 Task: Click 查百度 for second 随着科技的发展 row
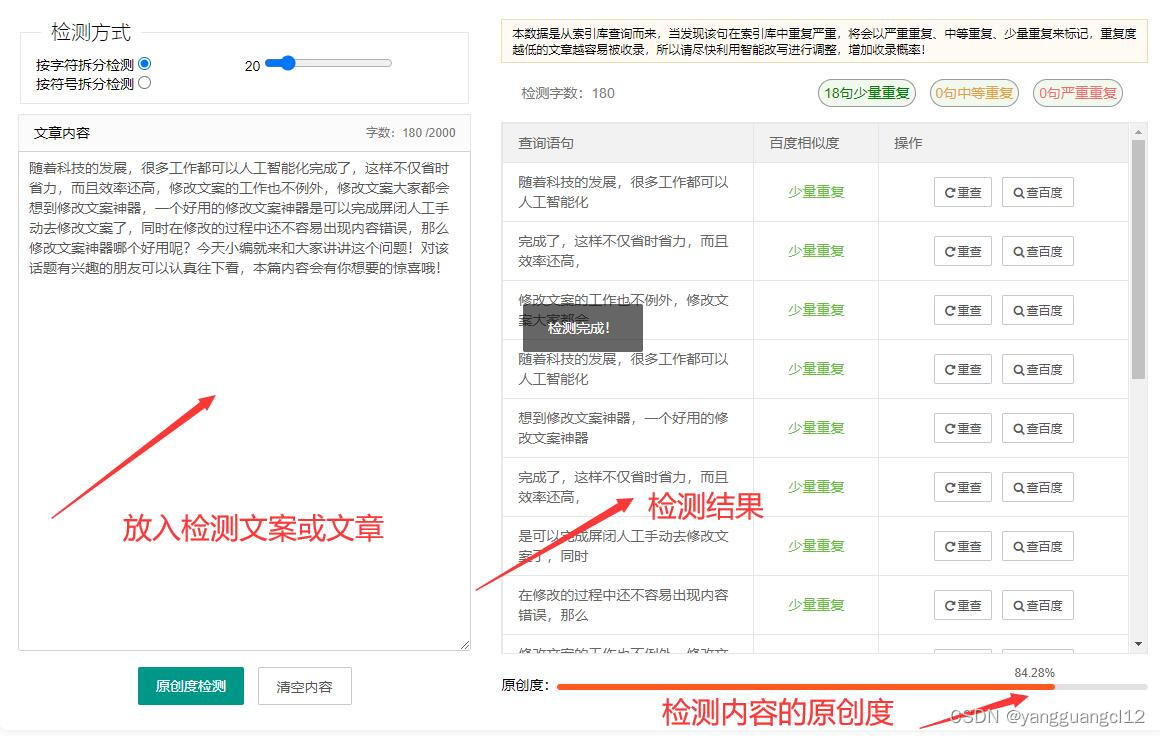1037,369
